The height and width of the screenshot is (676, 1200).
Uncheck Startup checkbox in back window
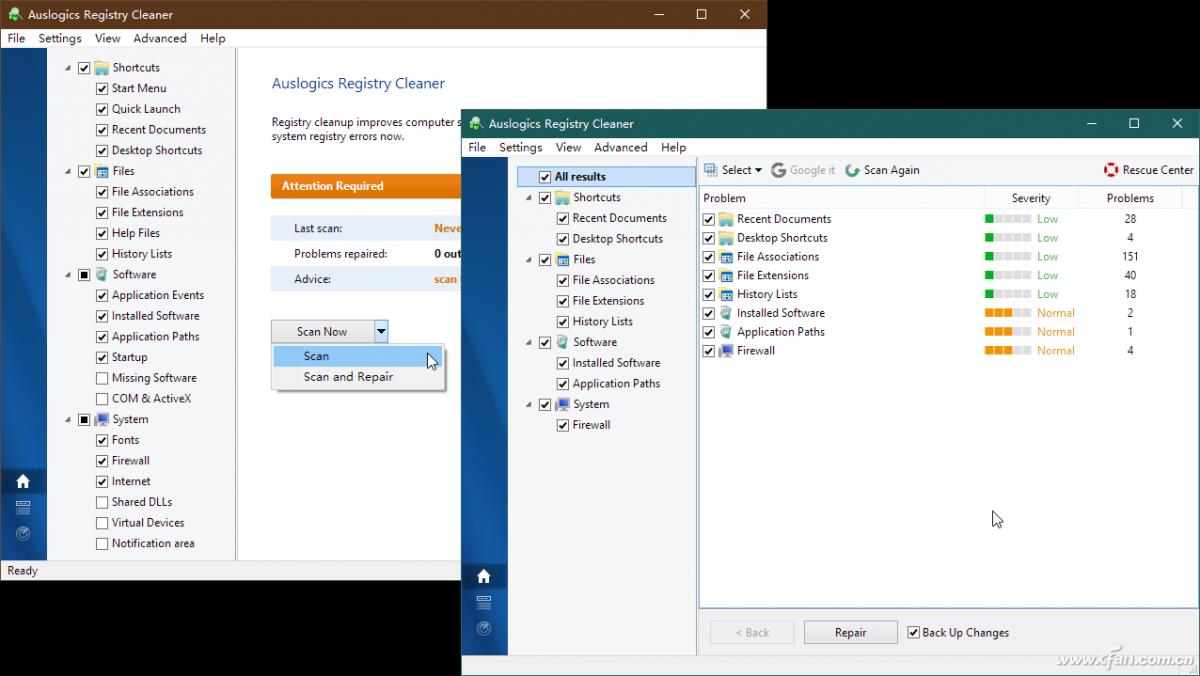coord(102,357)
